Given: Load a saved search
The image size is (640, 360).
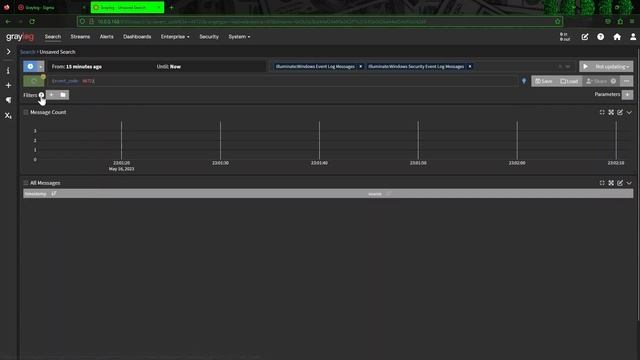Looking at the screenshot, I should pyautogui.click(x=569, y=81).
